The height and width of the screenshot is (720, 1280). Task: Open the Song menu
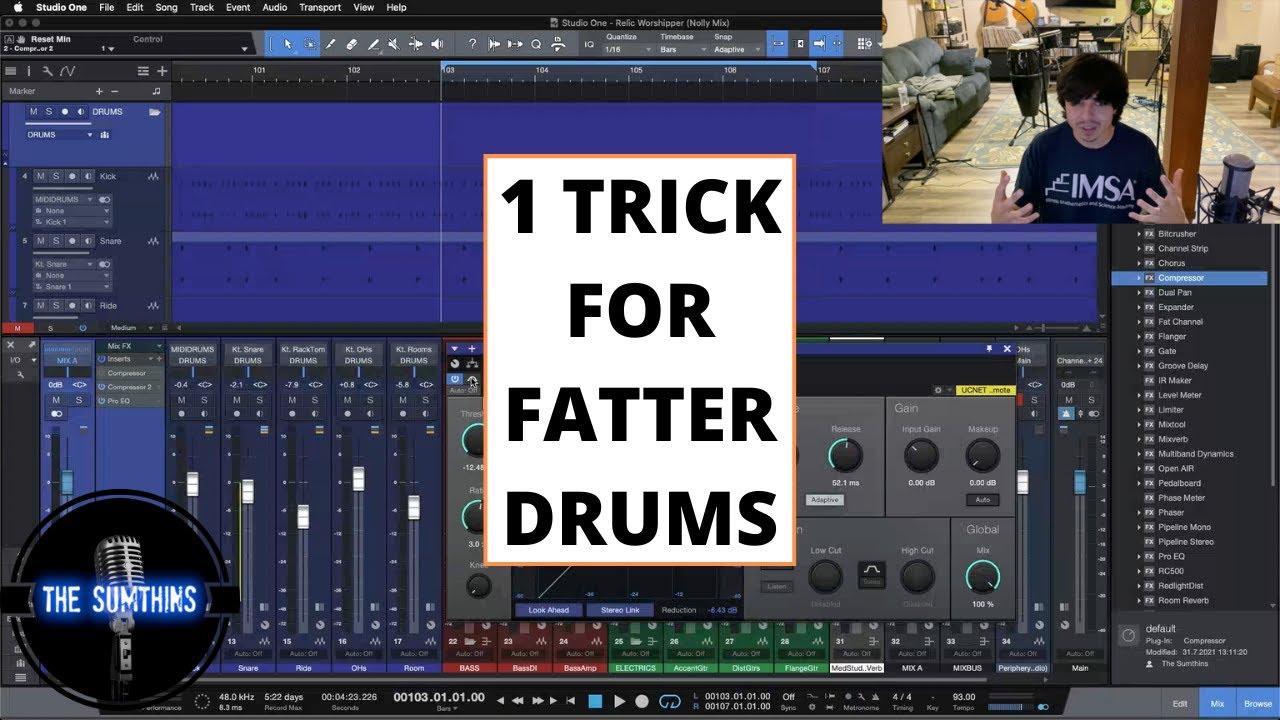[166, 7]
